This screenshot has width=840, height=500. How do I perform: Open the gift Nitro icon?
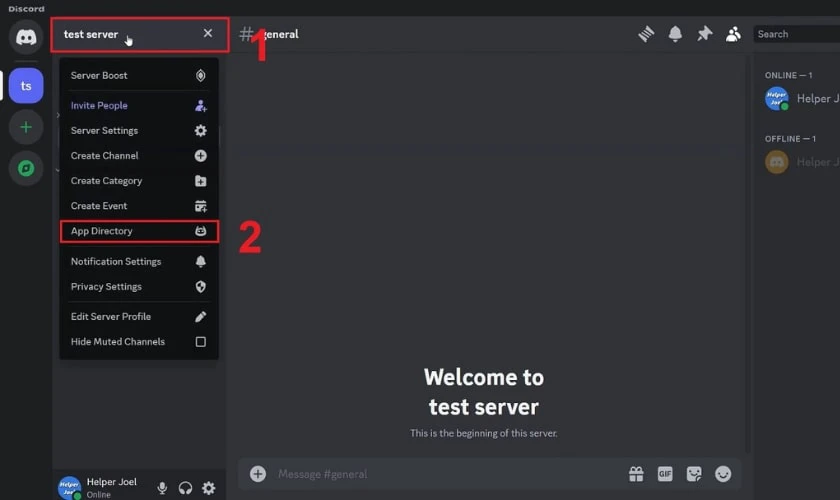click(x=636, y=474)
